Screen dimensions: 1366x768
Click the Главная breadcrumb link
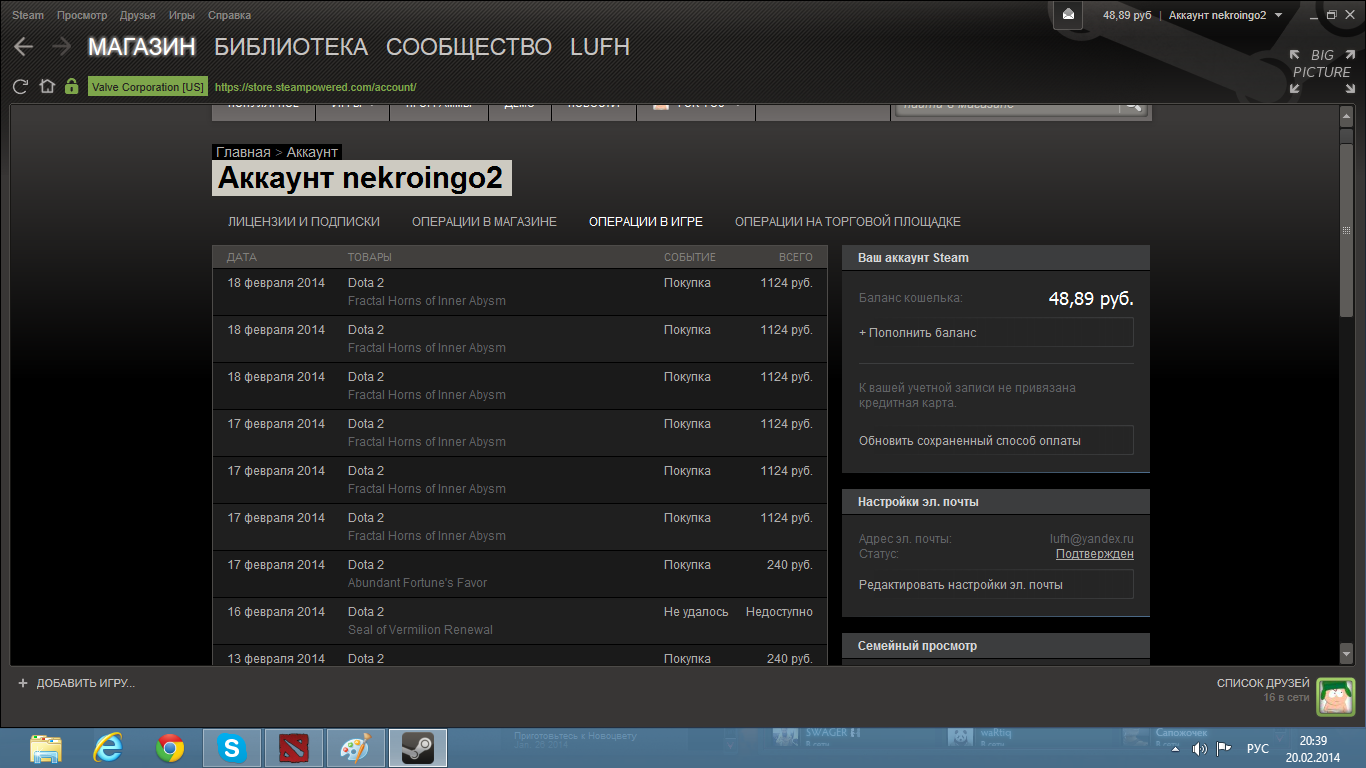point(243,152)
